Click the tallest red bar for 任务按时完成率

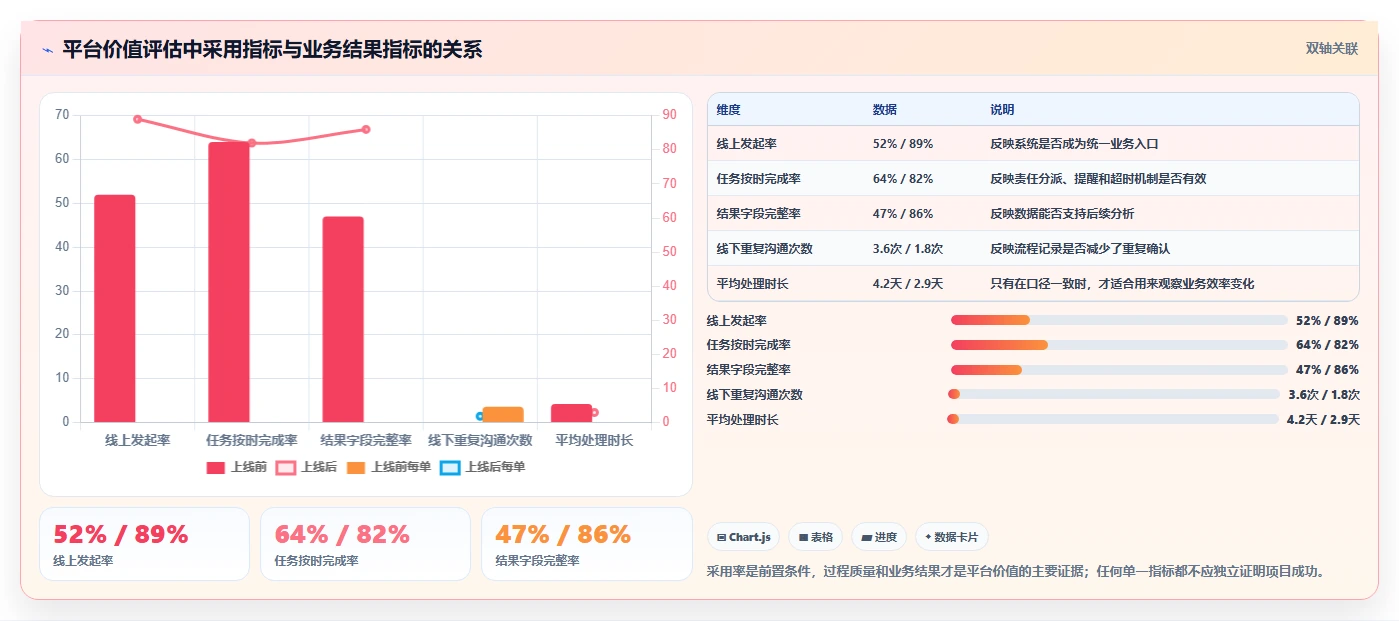tap(229, 282)
